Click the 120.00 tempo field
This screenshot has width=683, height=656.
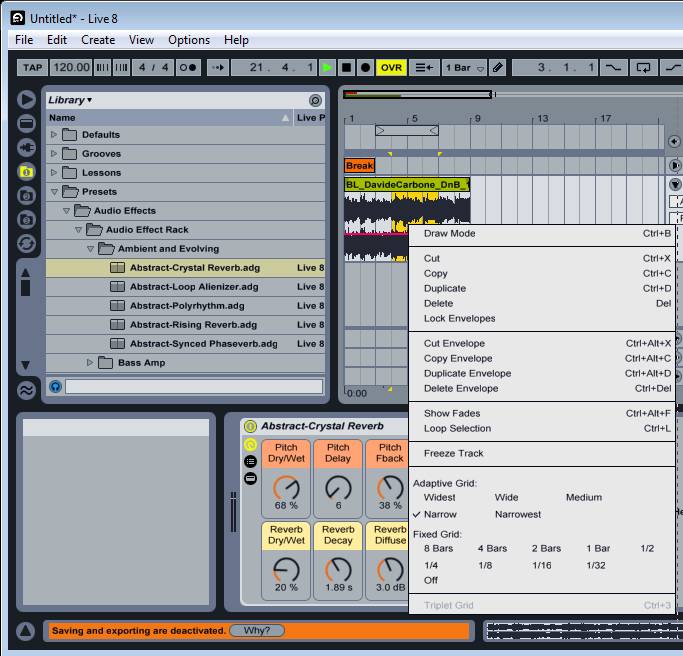pos(71,68)
